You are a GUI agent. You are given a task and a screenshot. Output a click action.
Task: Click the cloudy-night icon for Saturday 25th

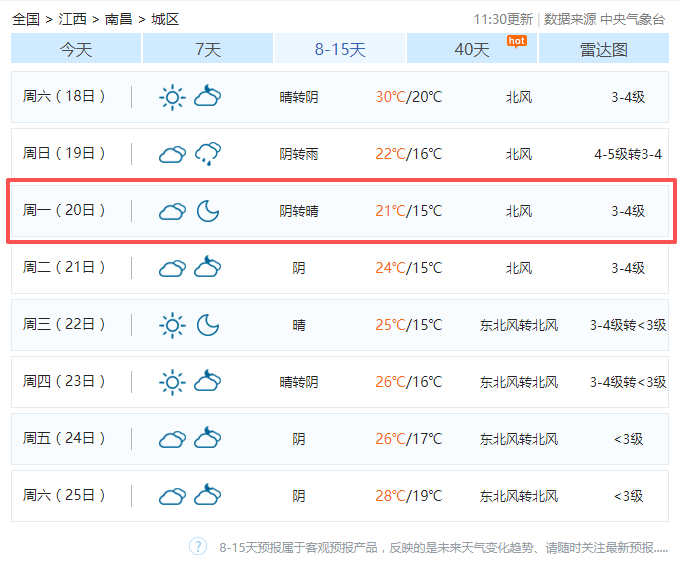[208, 496]
